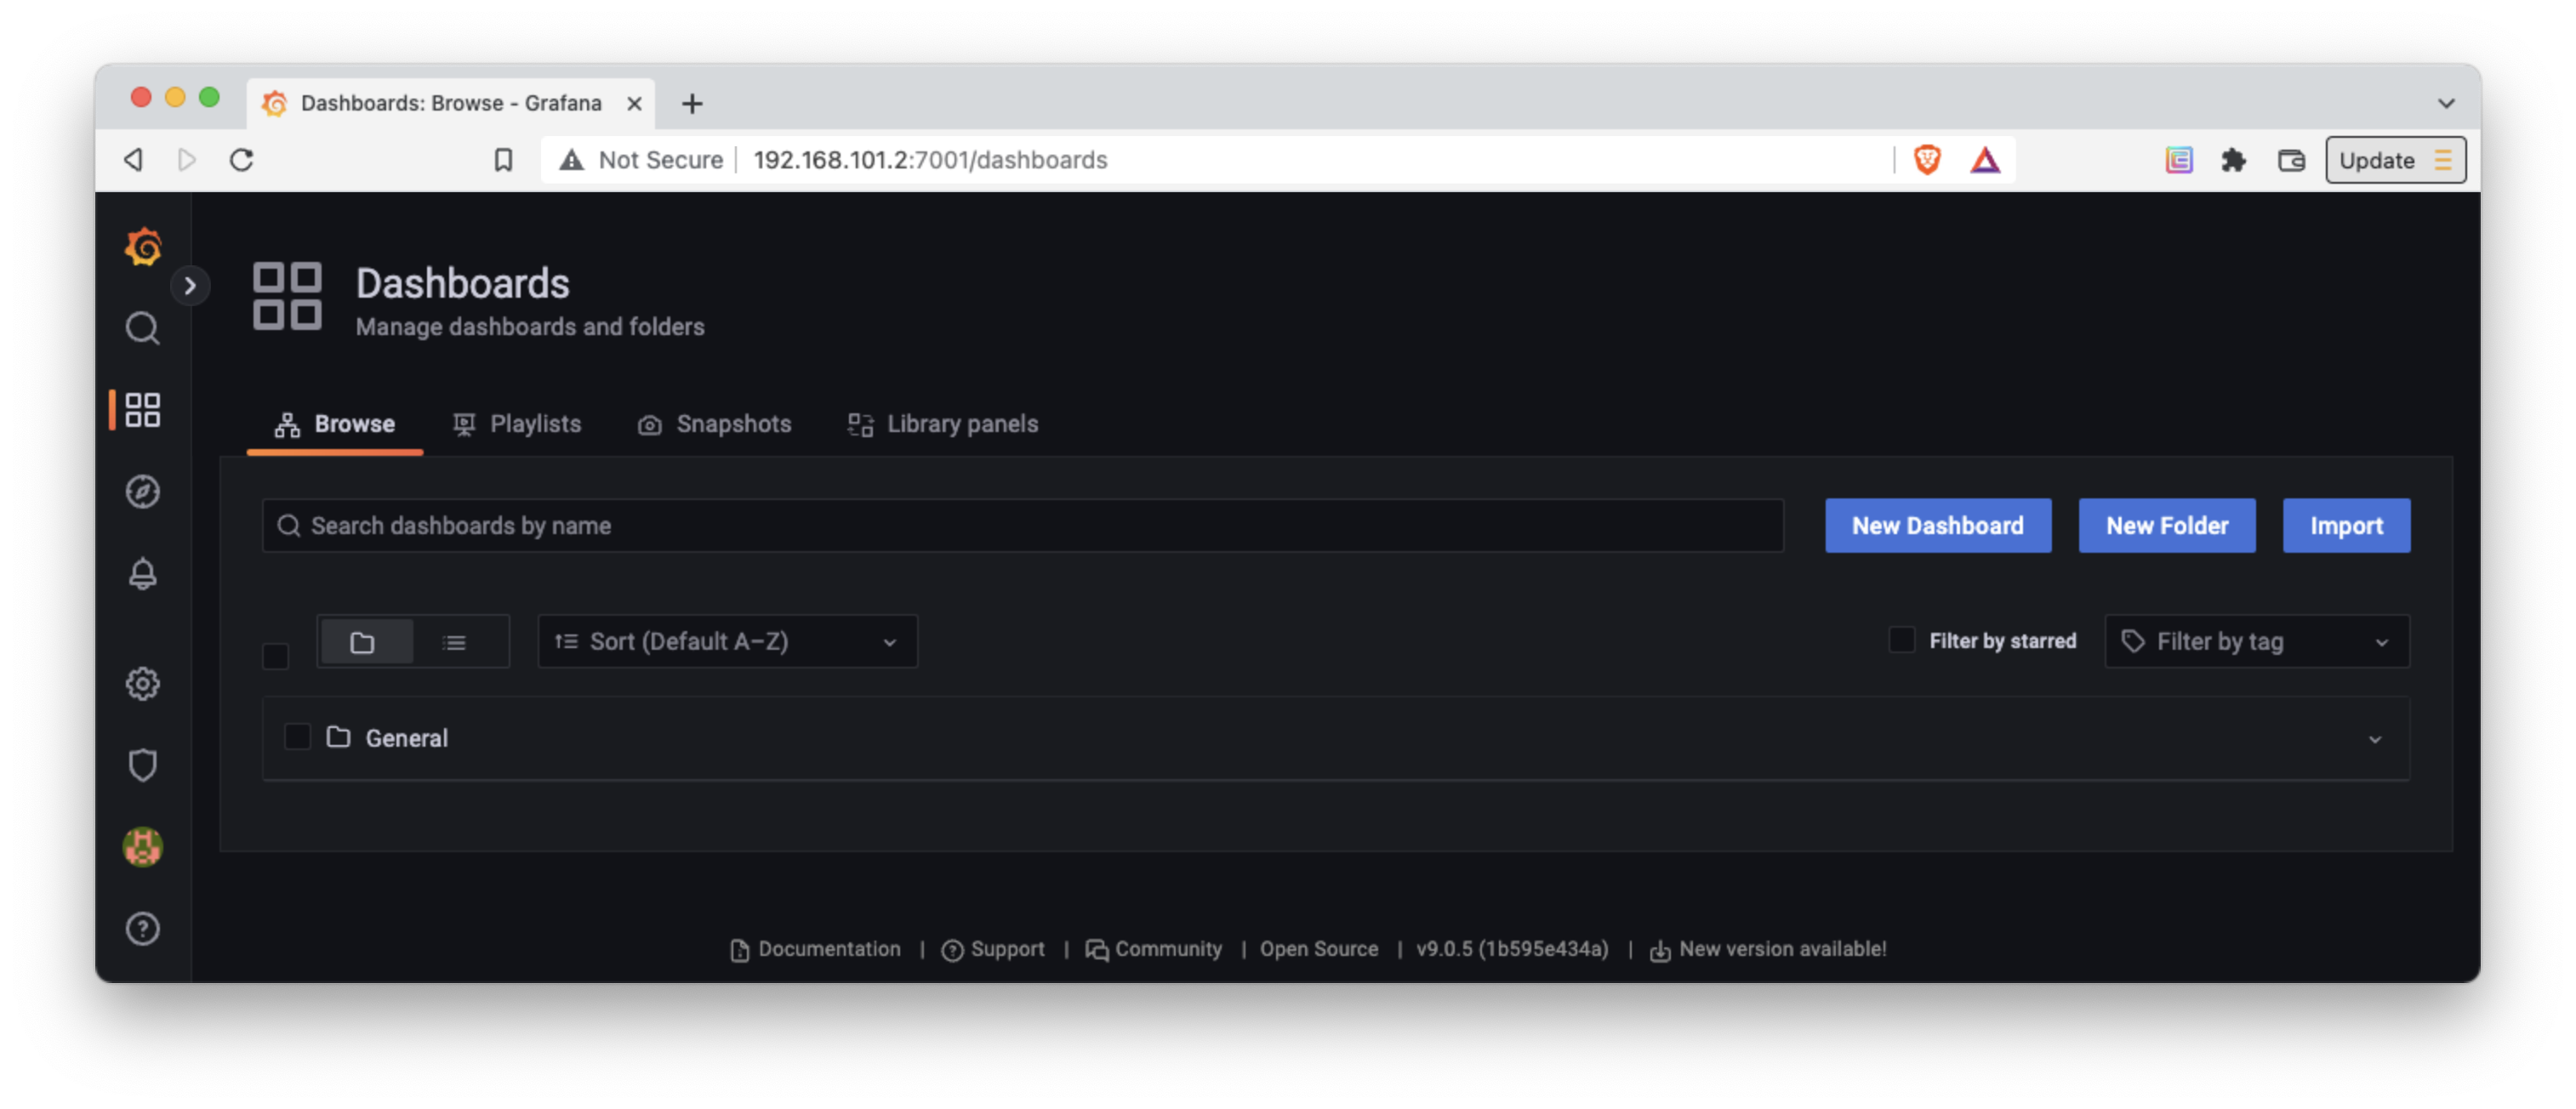Switch to list view layout
The image size is (2576, 1109).
click(x=455, y=642)
